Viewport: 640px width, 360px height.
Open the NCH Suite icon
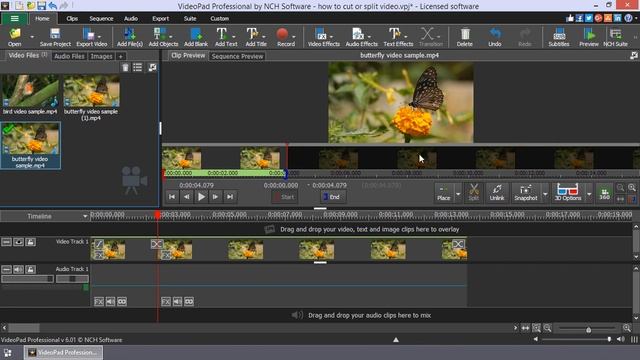(x=616, y=36)
